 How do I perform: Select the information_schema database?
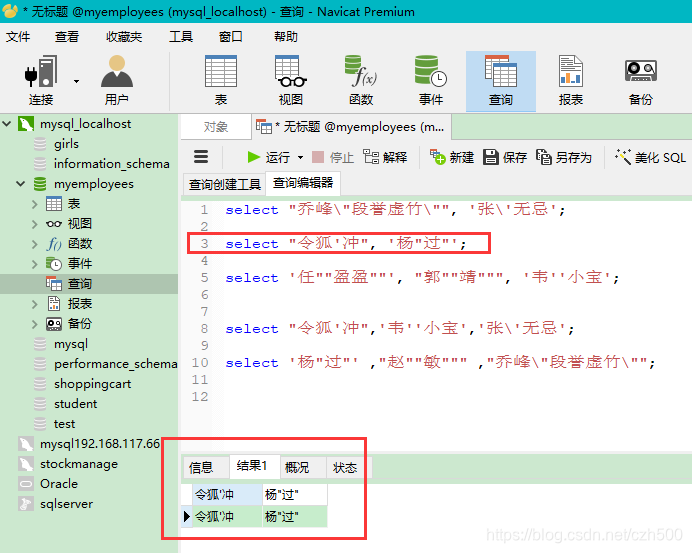click(x=112, y=164)
